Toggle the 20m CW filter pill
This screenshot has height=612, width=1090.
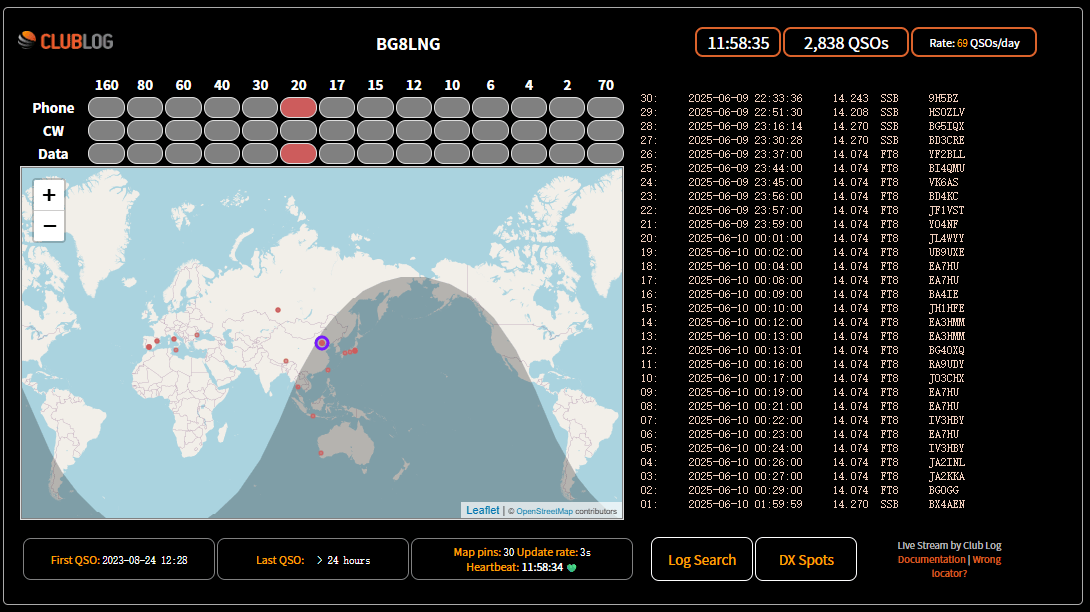[x=298, y=131]
